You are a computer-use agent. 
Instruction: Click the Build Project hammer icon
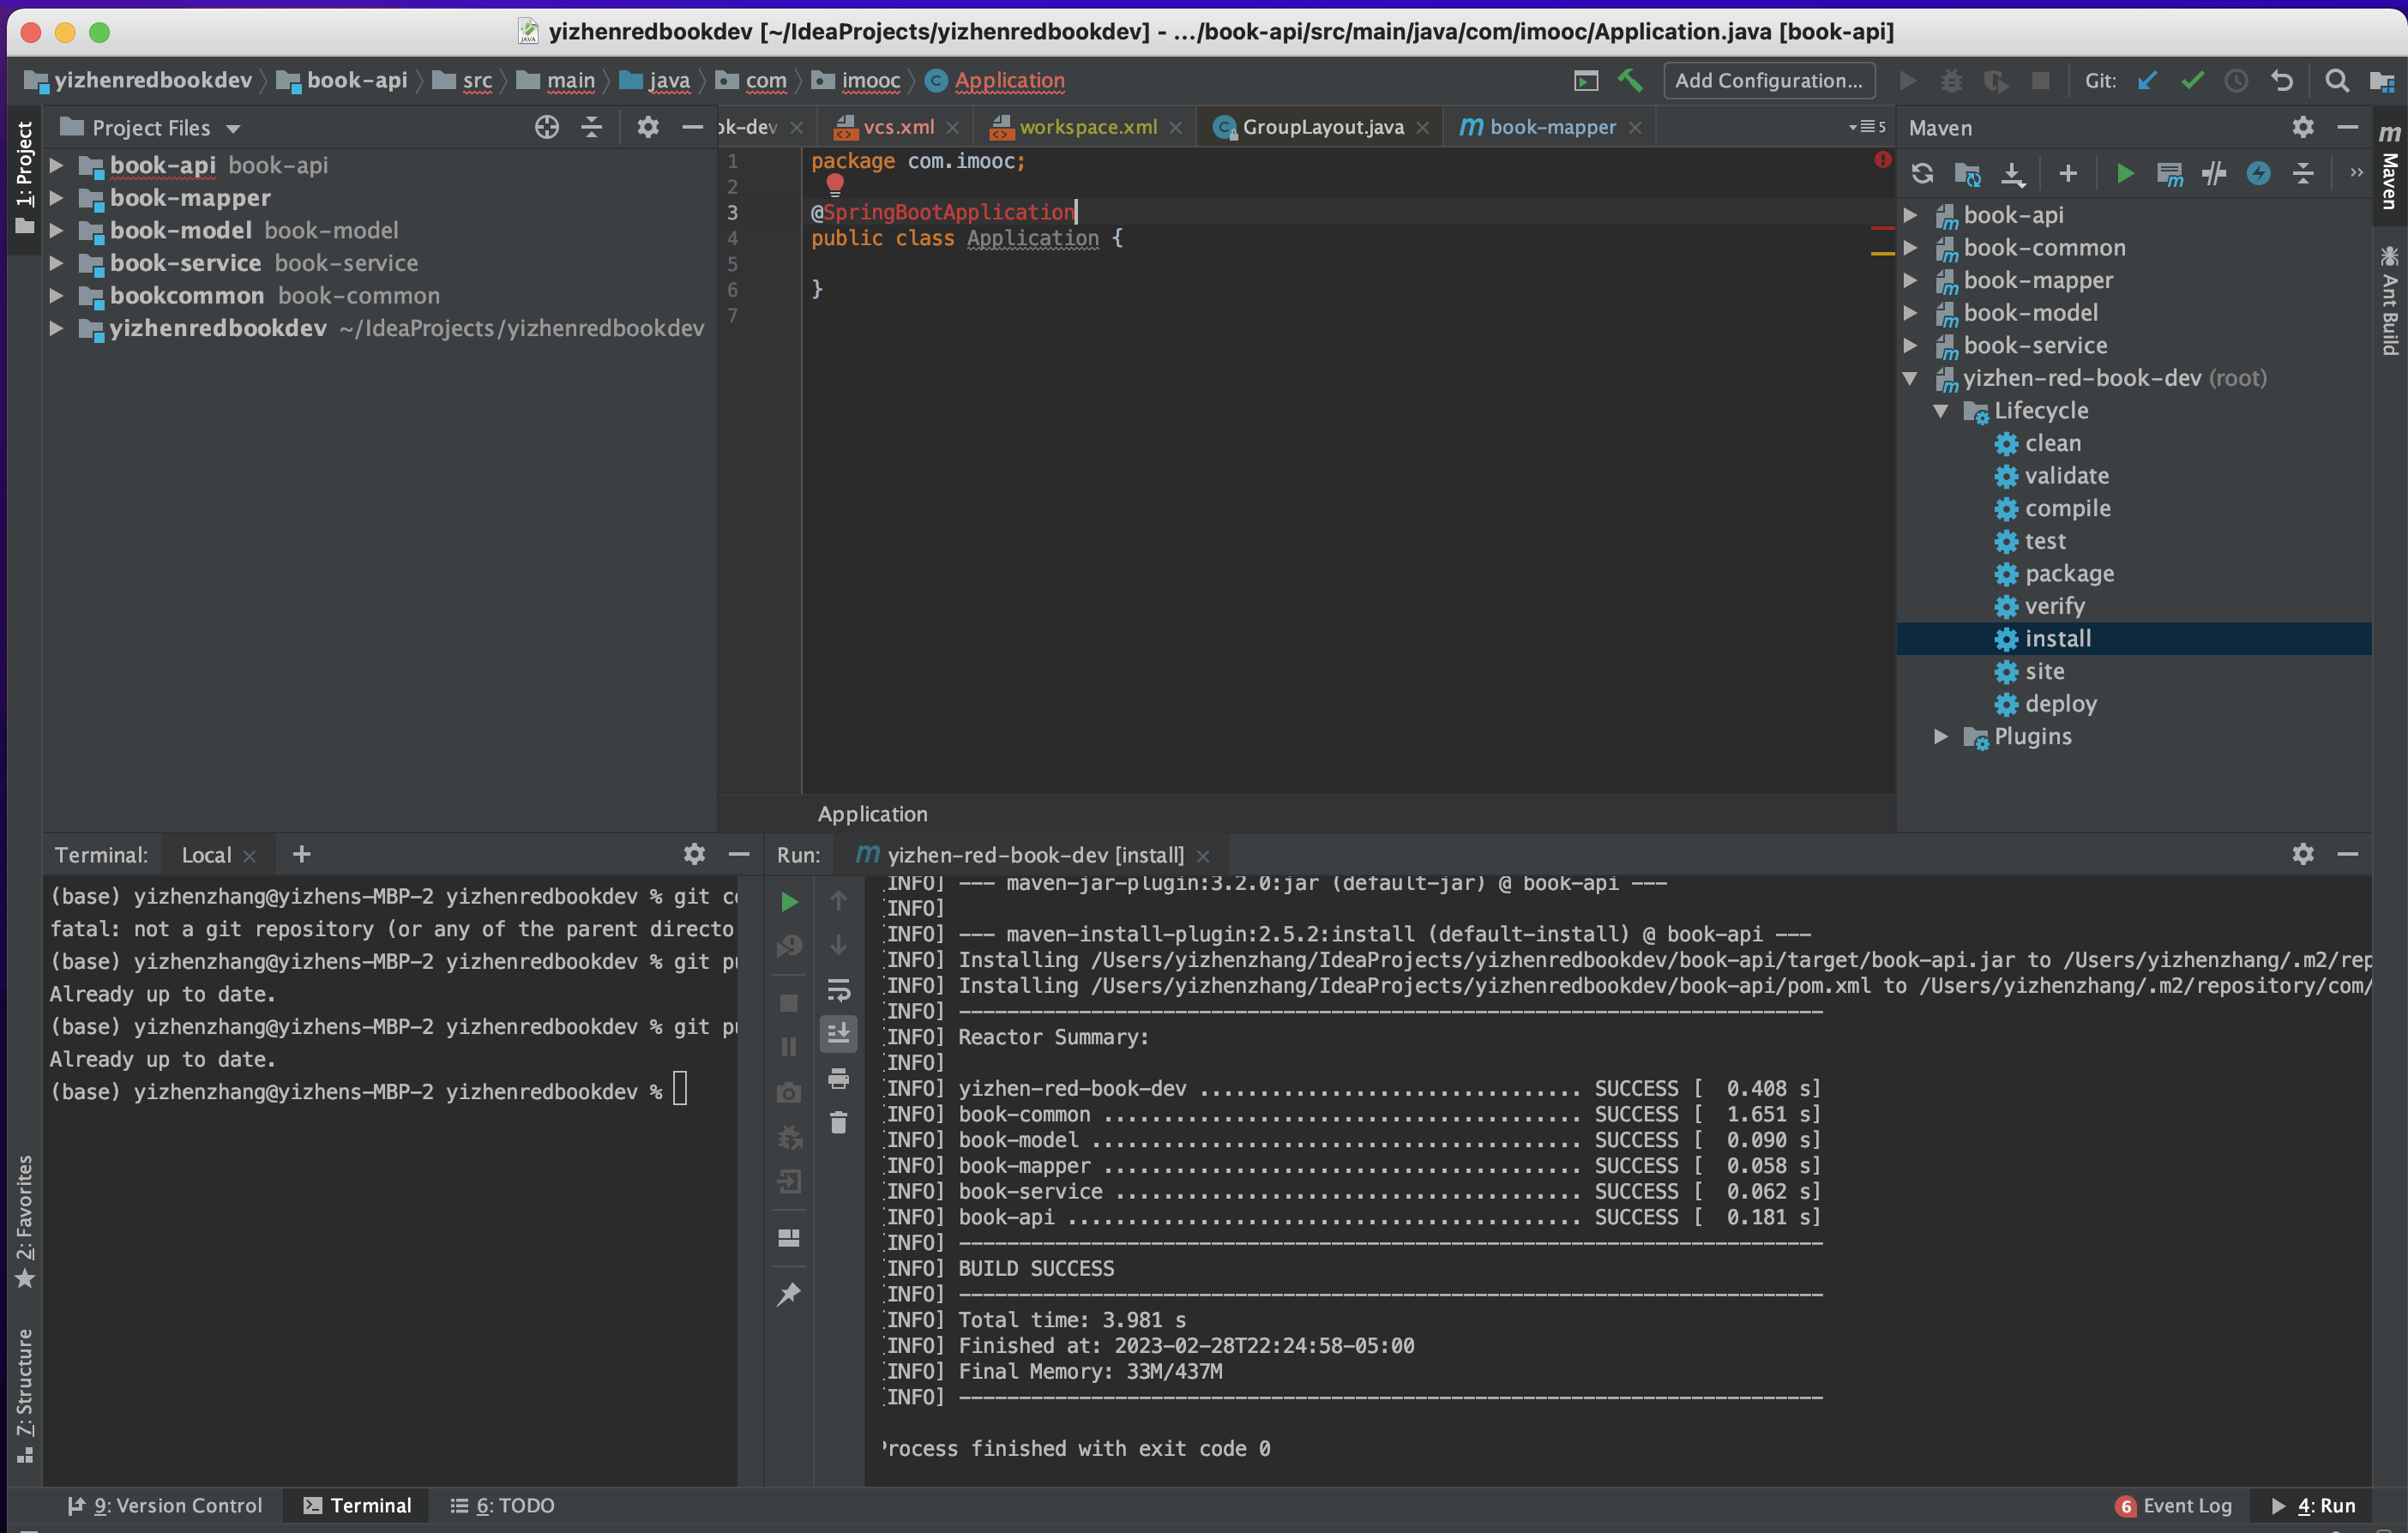coord(1631,81)
